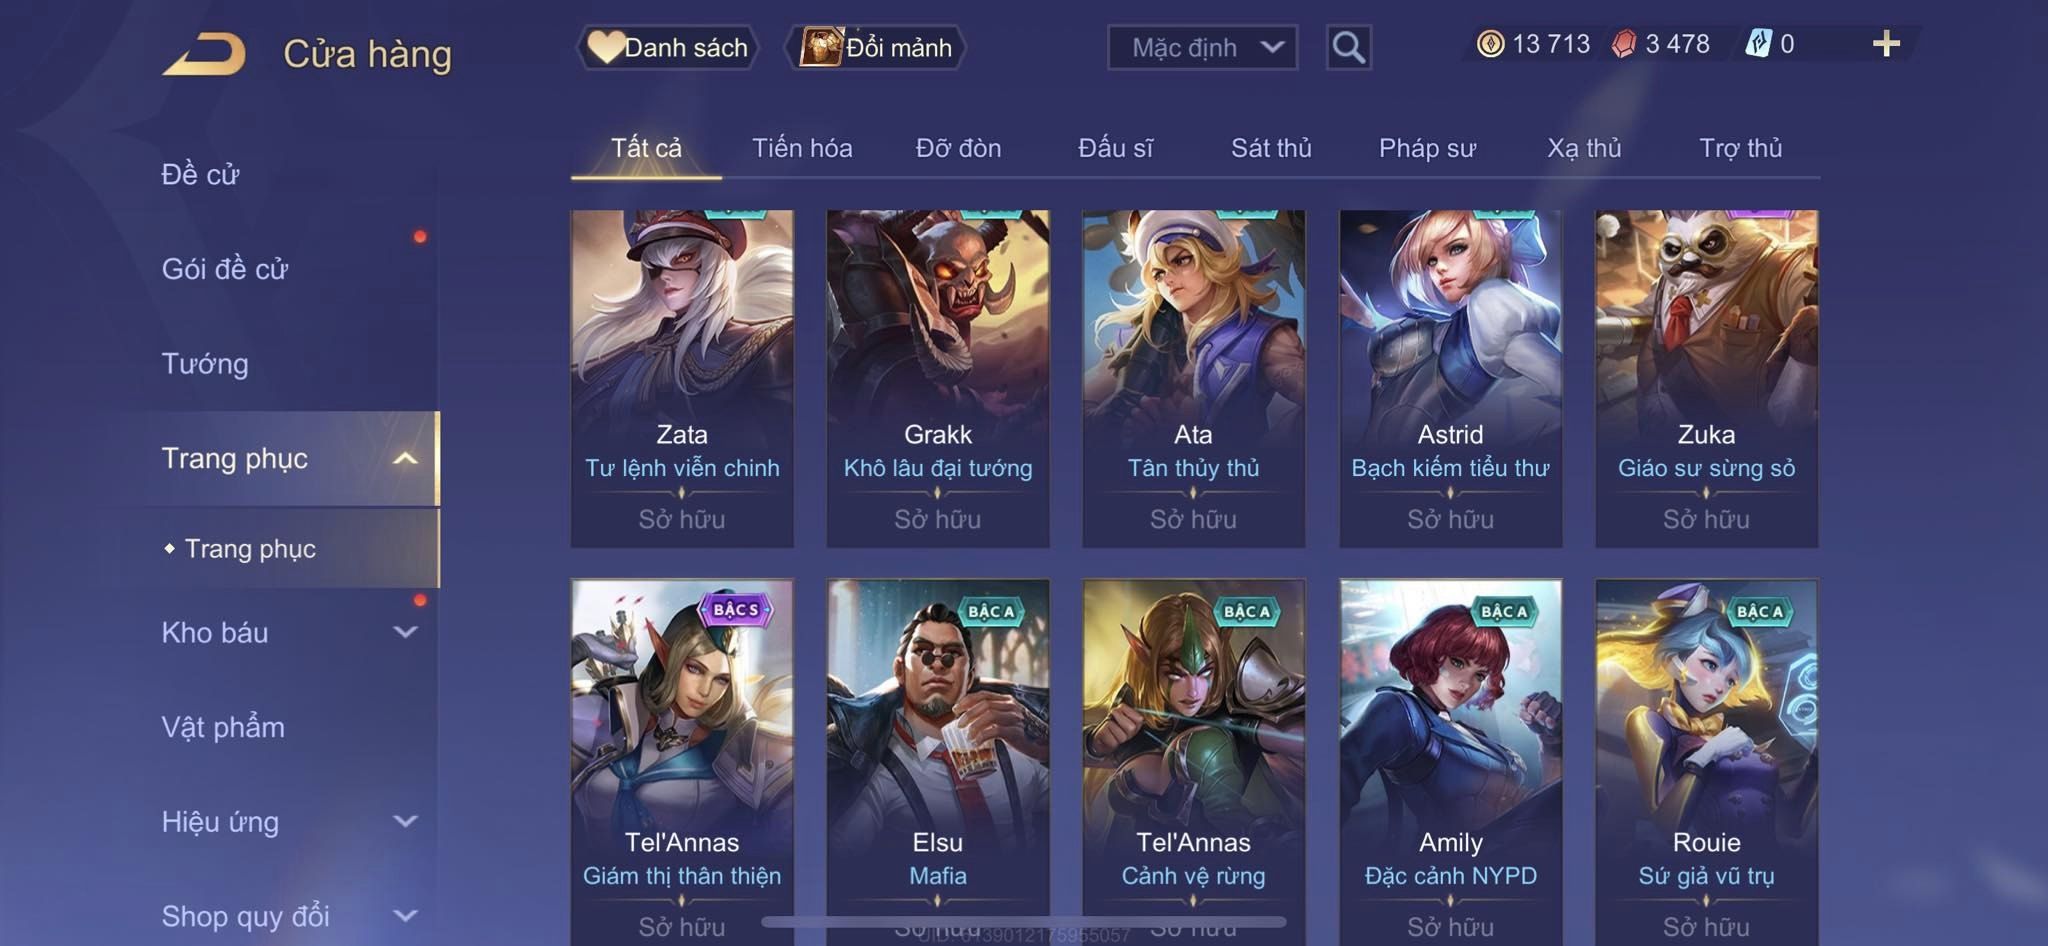The height and width of the screenshot is (946, 2048).
Task: Click the blue ticket currency icon
Action: point(1758,44)
